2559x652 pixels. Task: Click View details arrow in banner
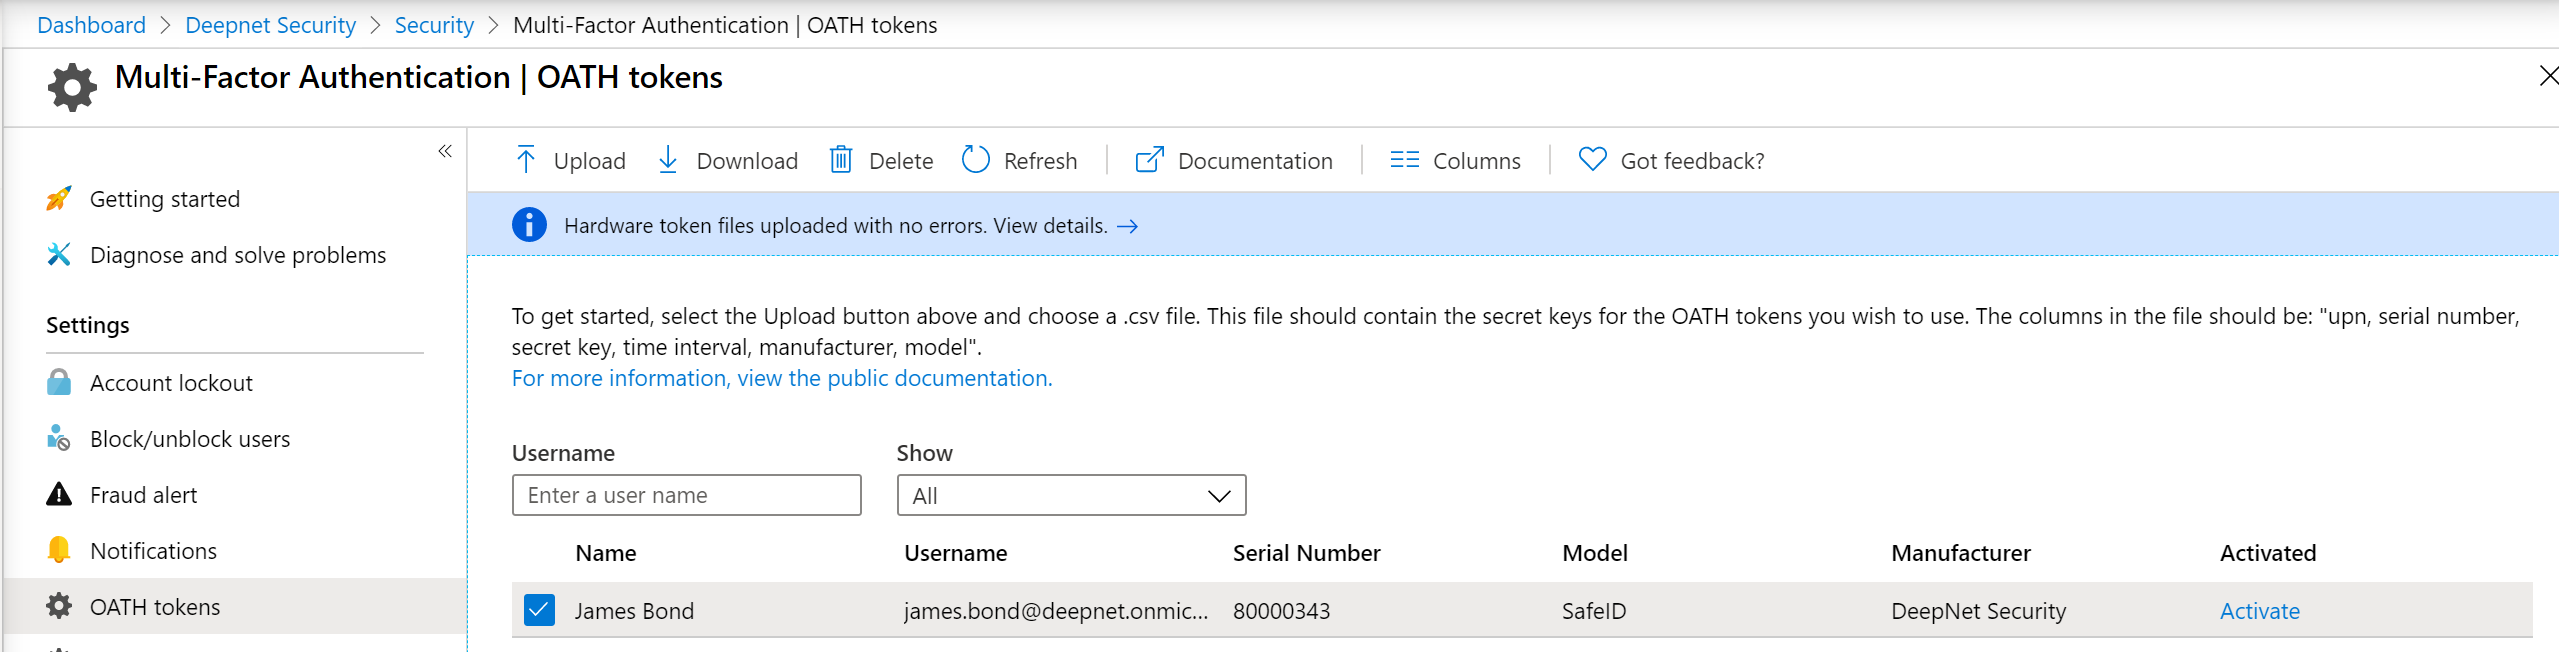coord(1127,226)
